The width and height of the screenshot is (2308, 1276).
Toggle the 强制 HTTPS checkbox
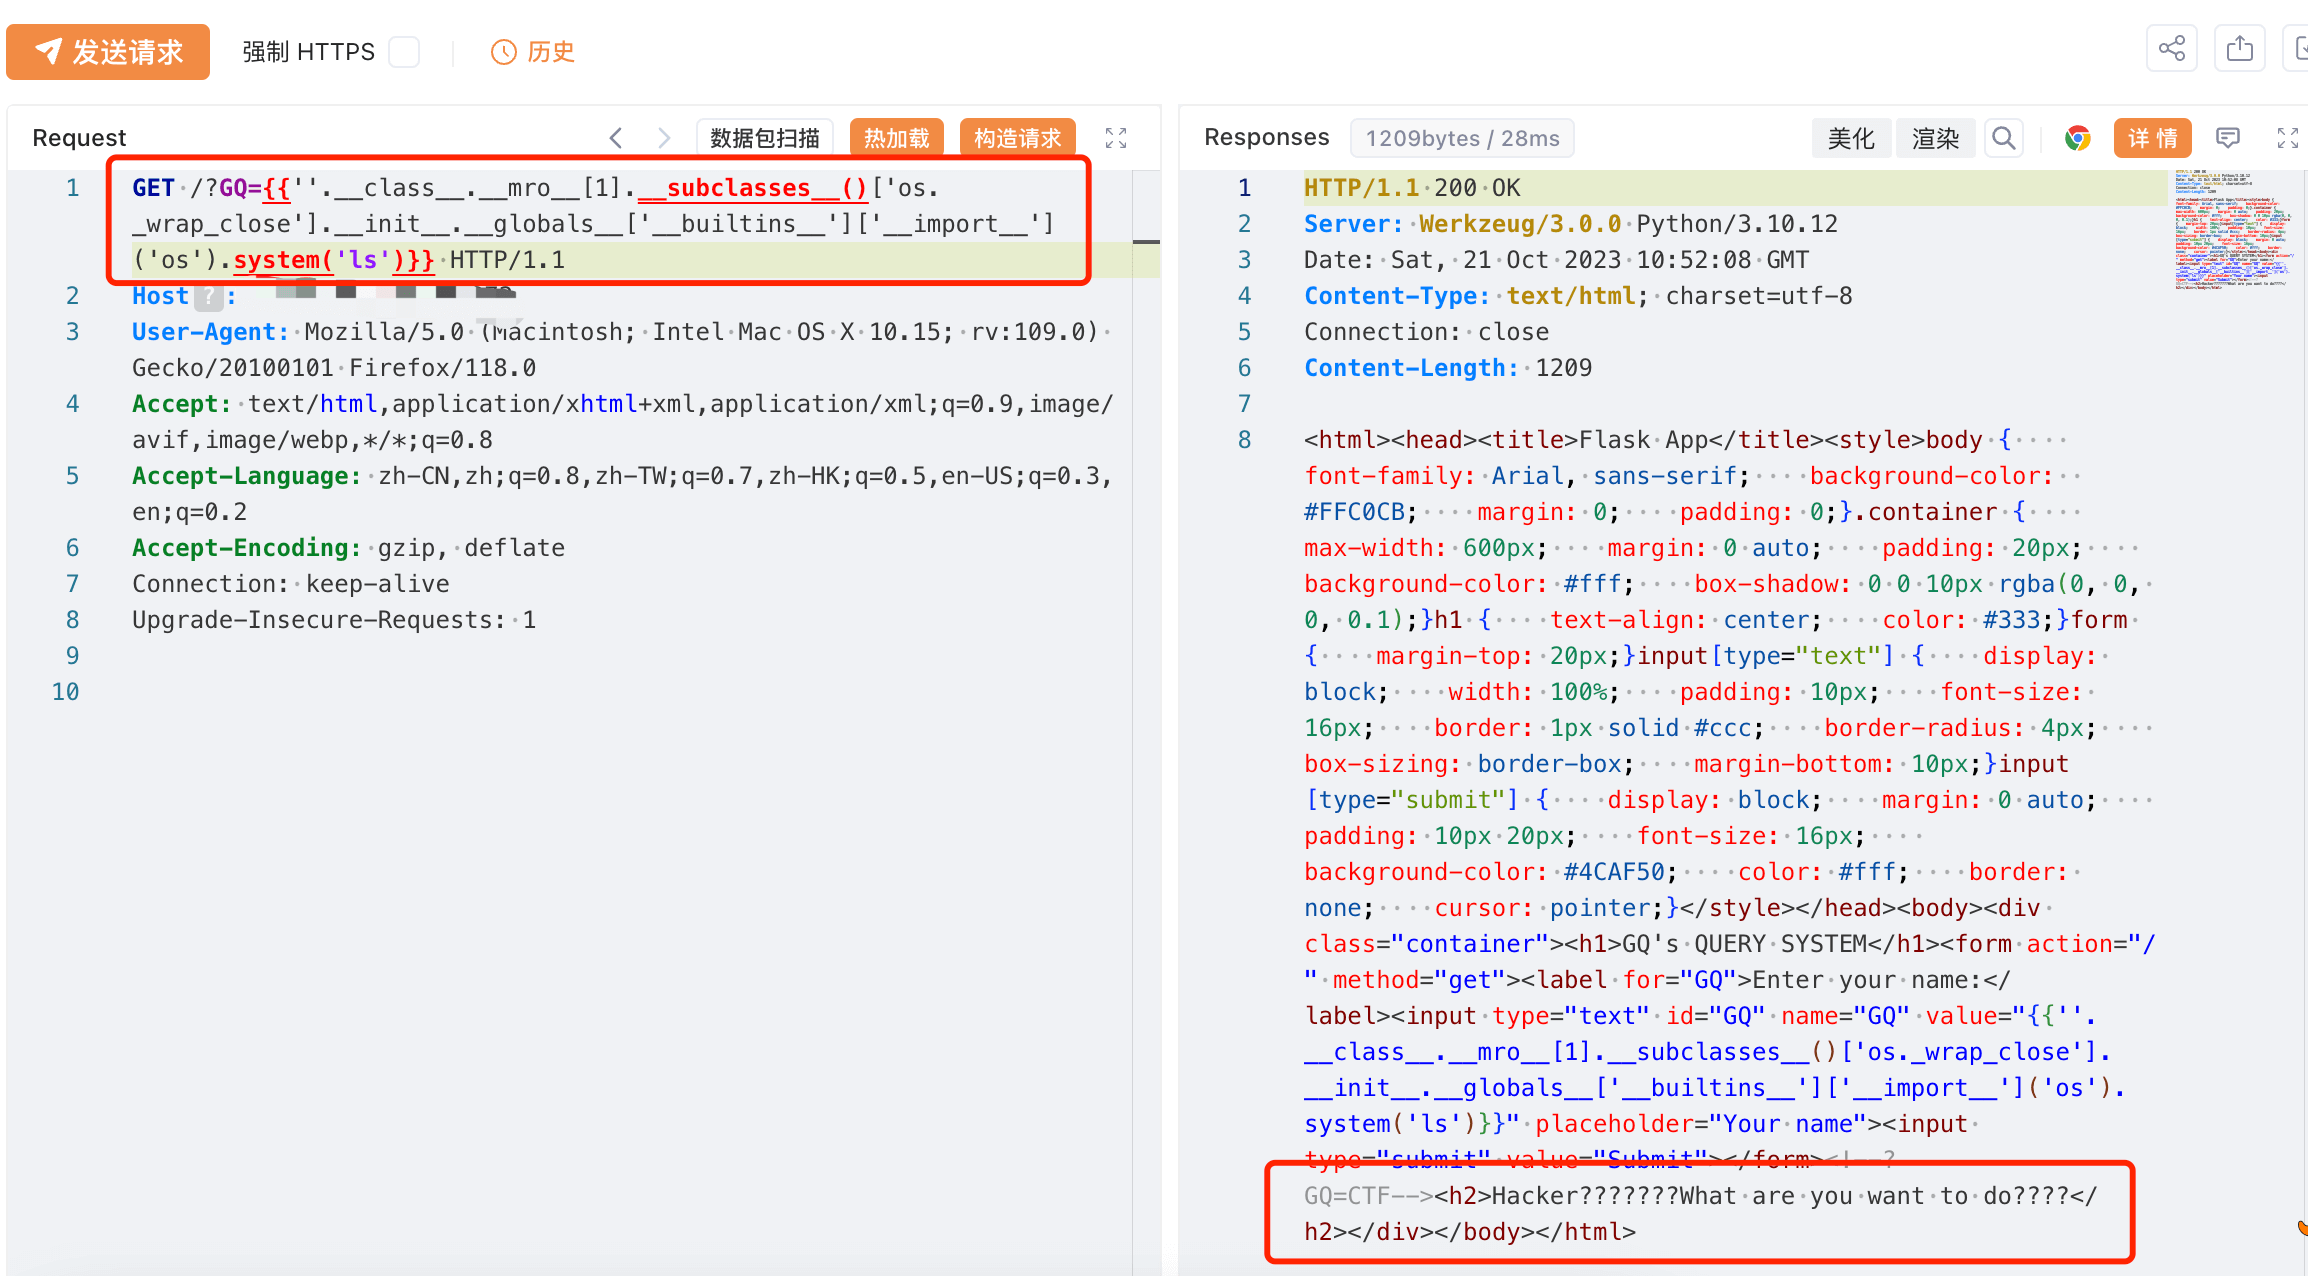pos(404,52)
